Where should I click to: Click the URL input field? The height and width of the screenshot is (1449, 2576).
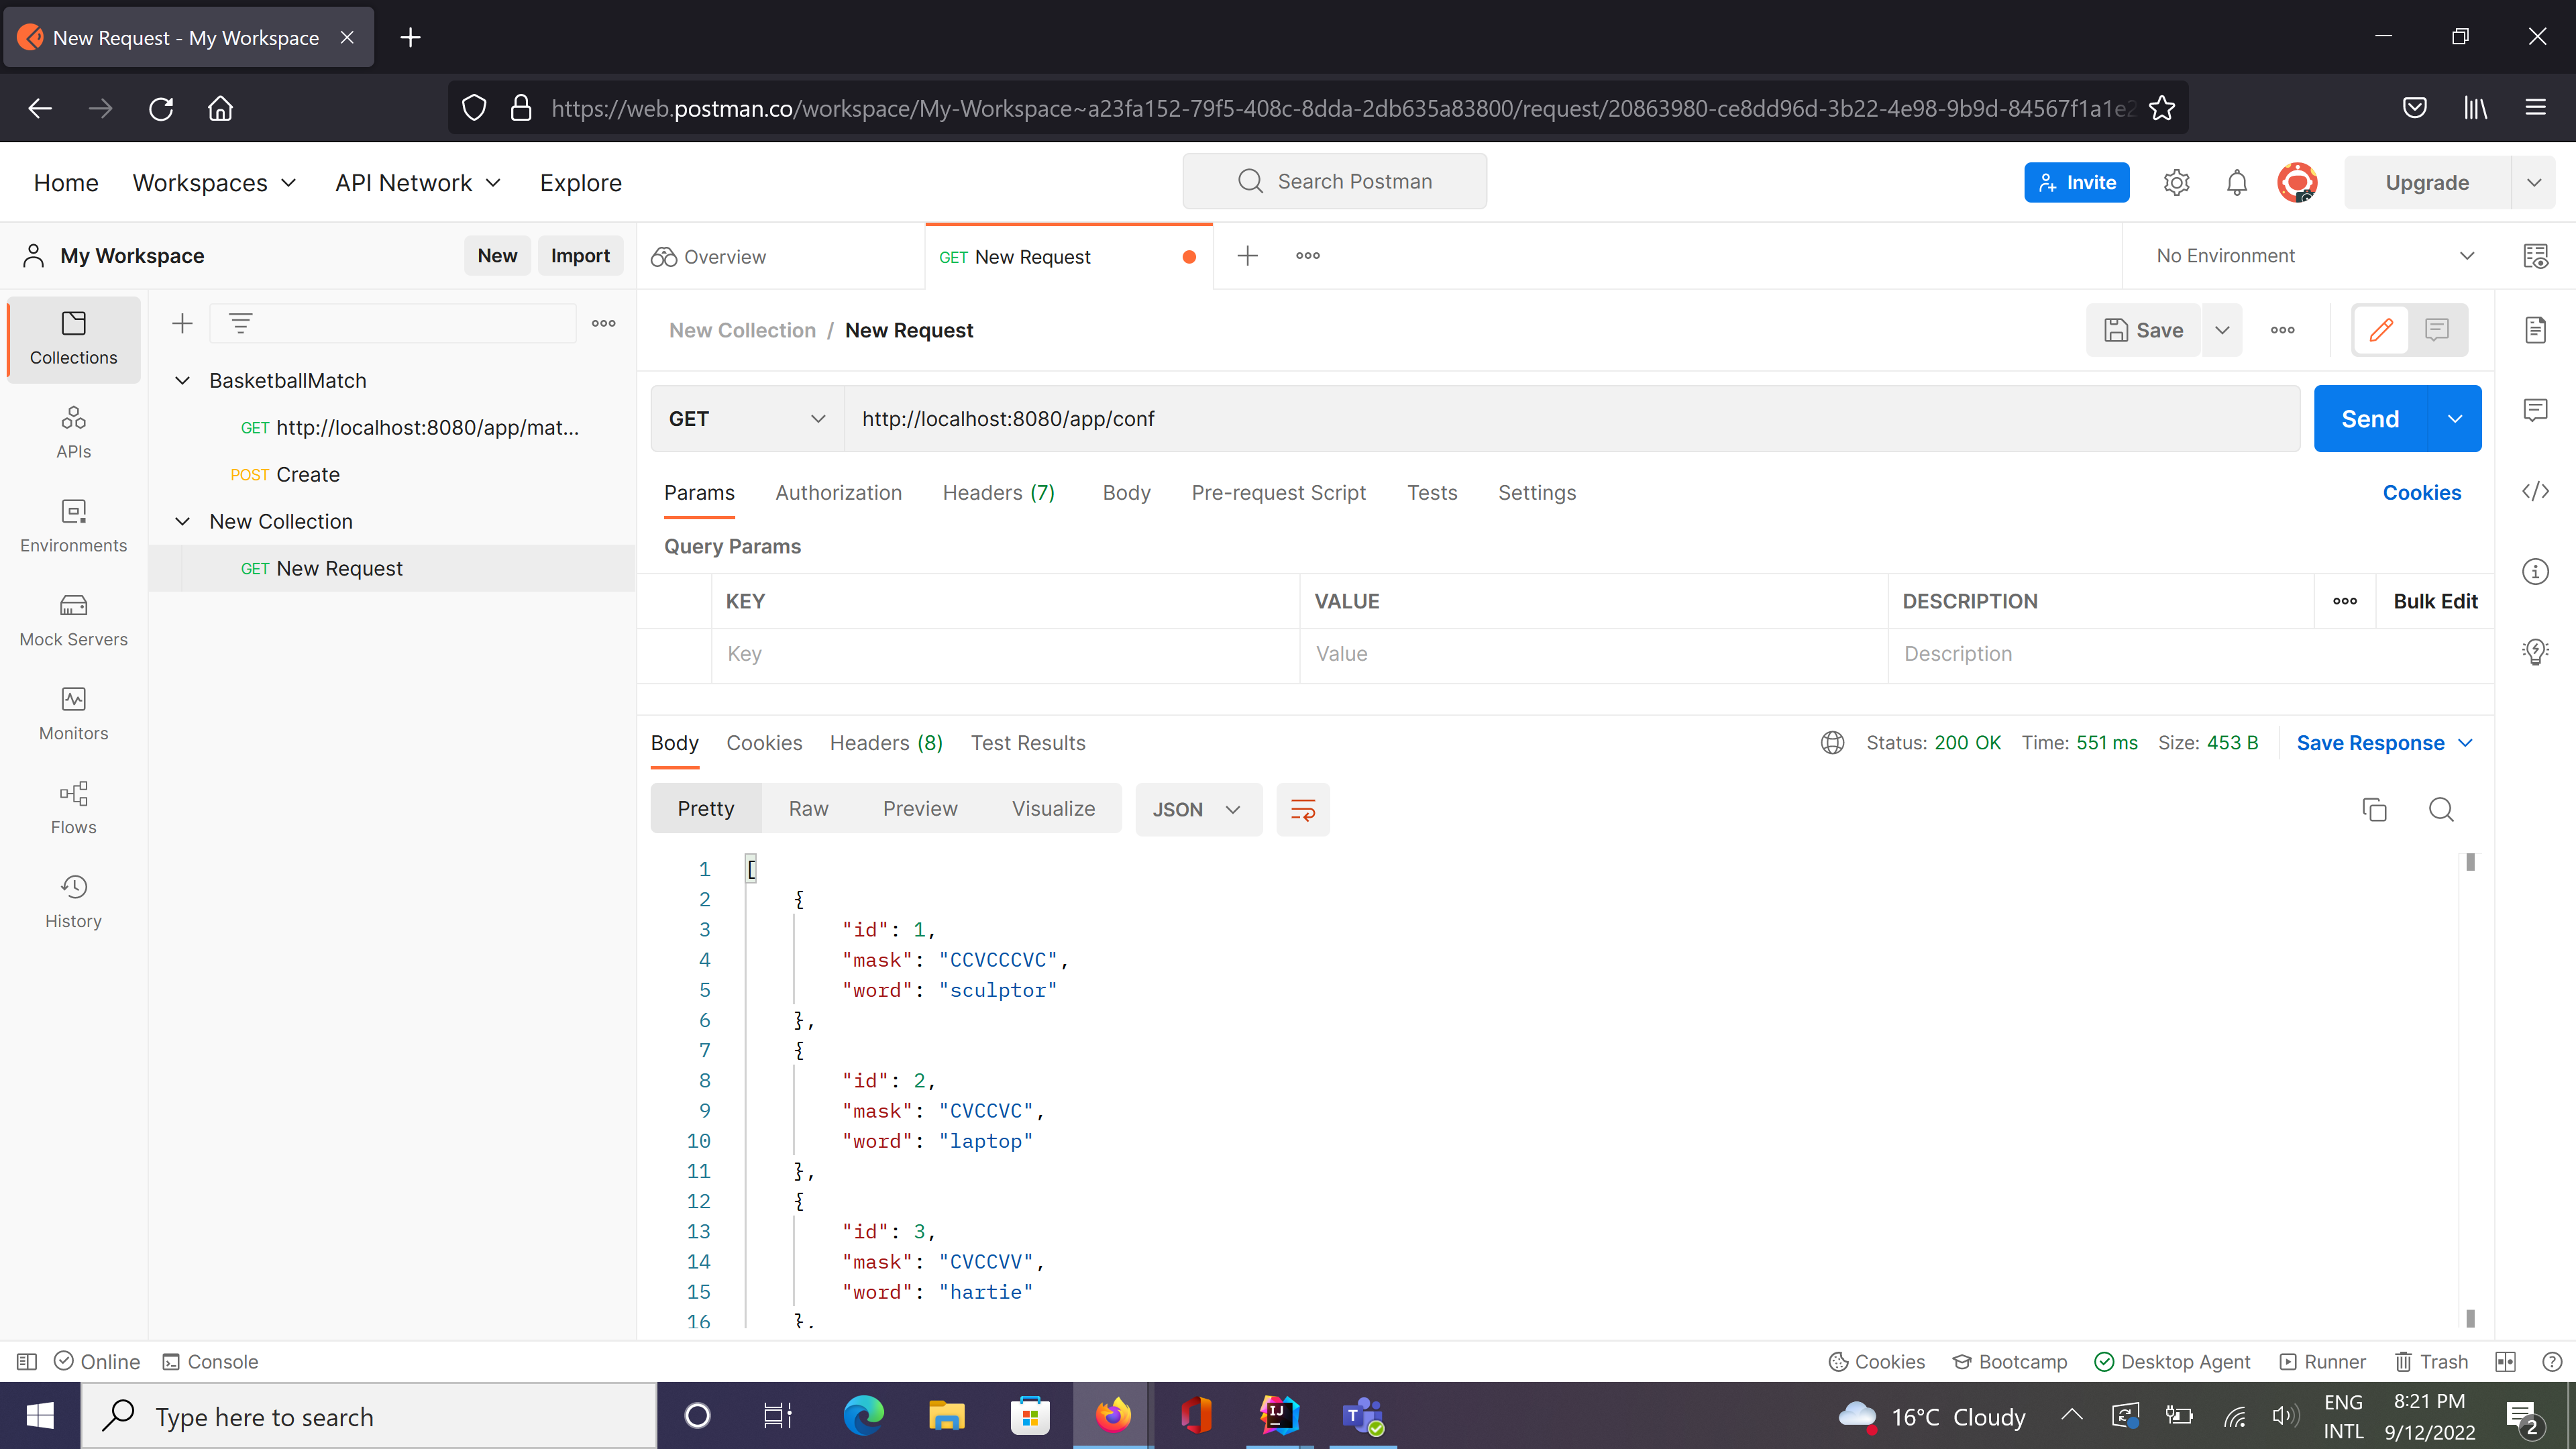(x=1500, y=418)
